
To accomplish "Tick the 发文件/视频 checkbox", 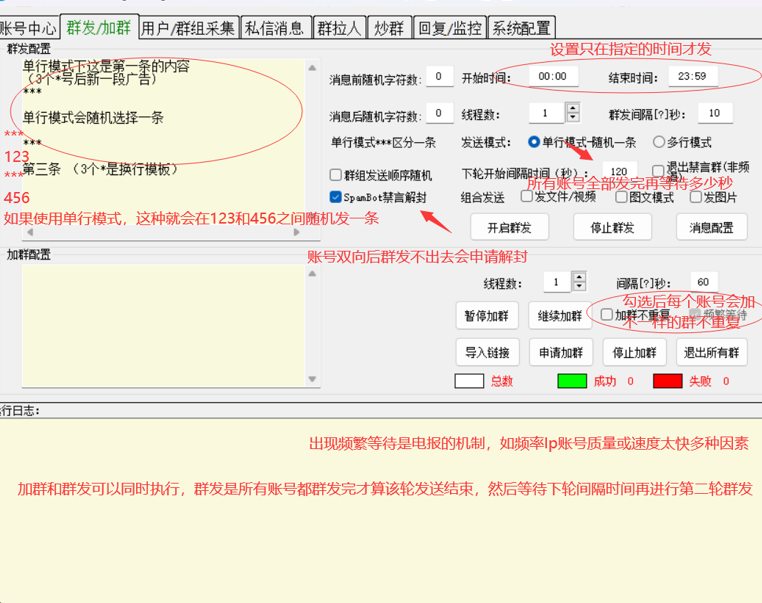I will (x=526, y=197).
